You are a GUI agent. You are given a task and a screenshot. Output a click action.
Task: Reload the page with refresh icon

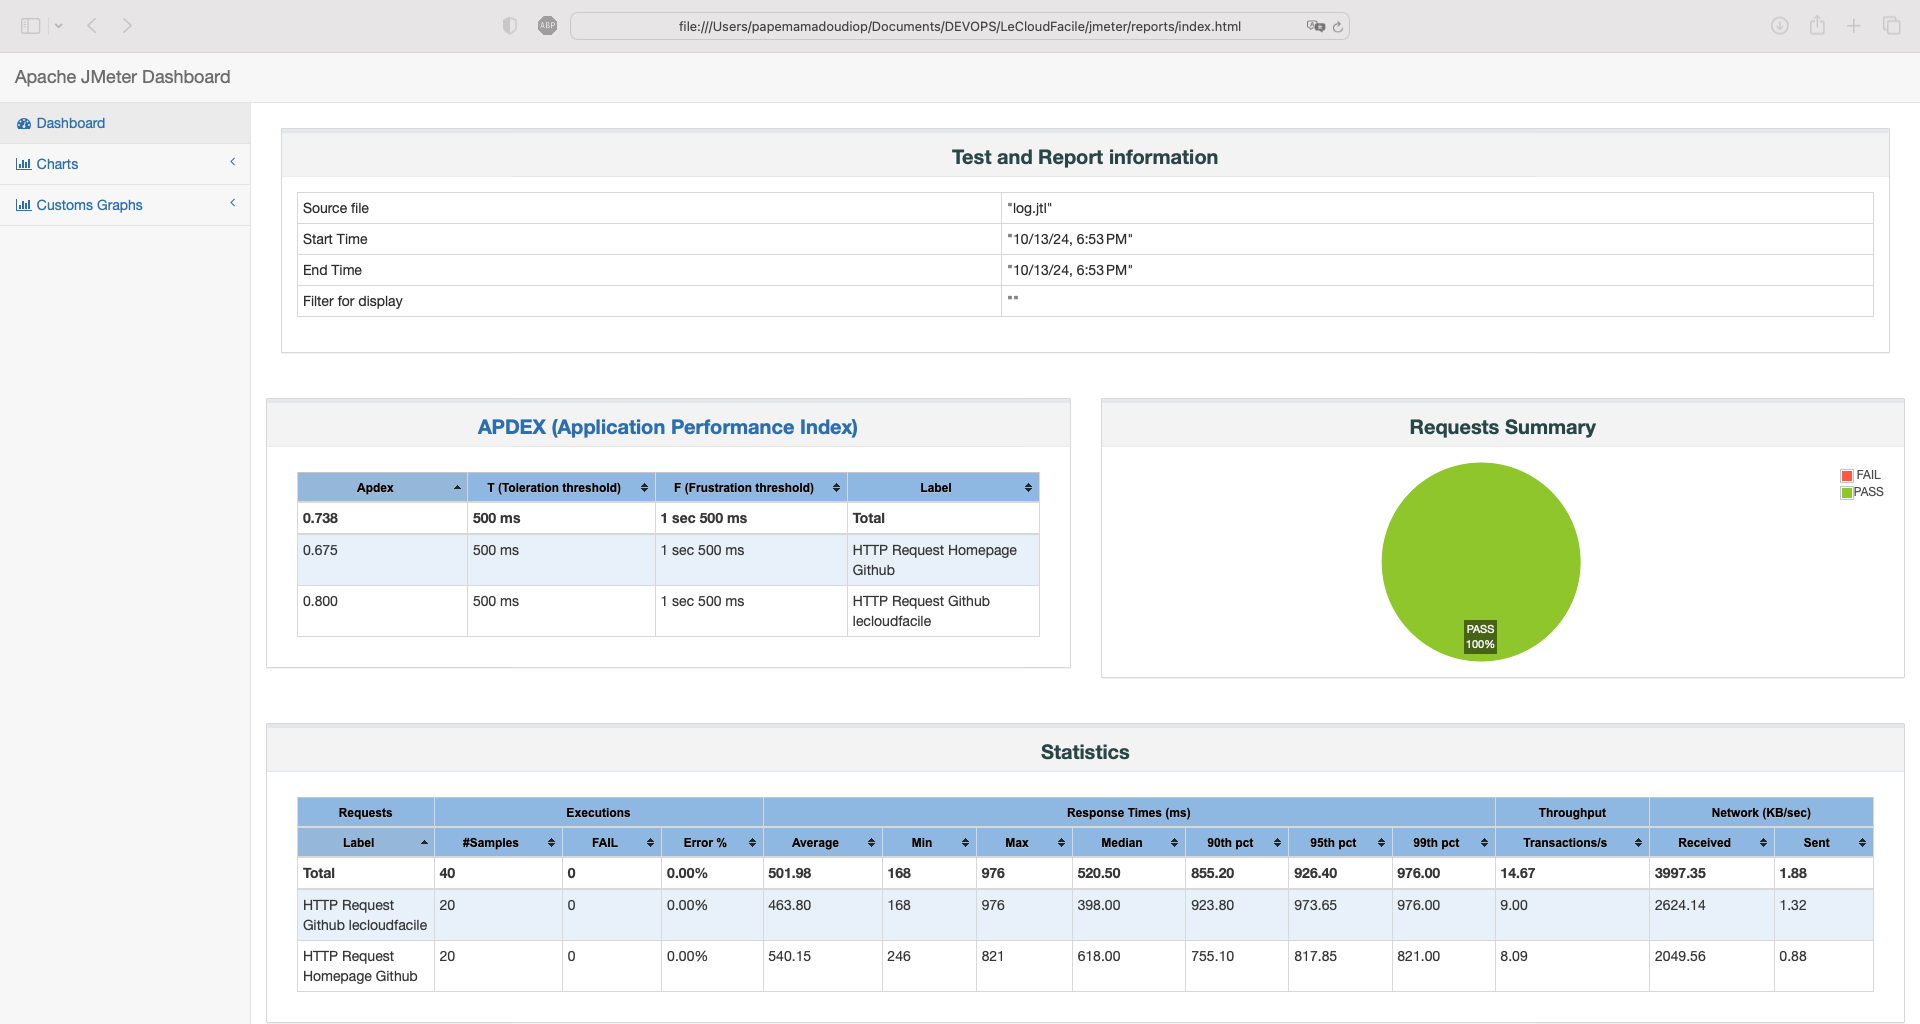1338,27
